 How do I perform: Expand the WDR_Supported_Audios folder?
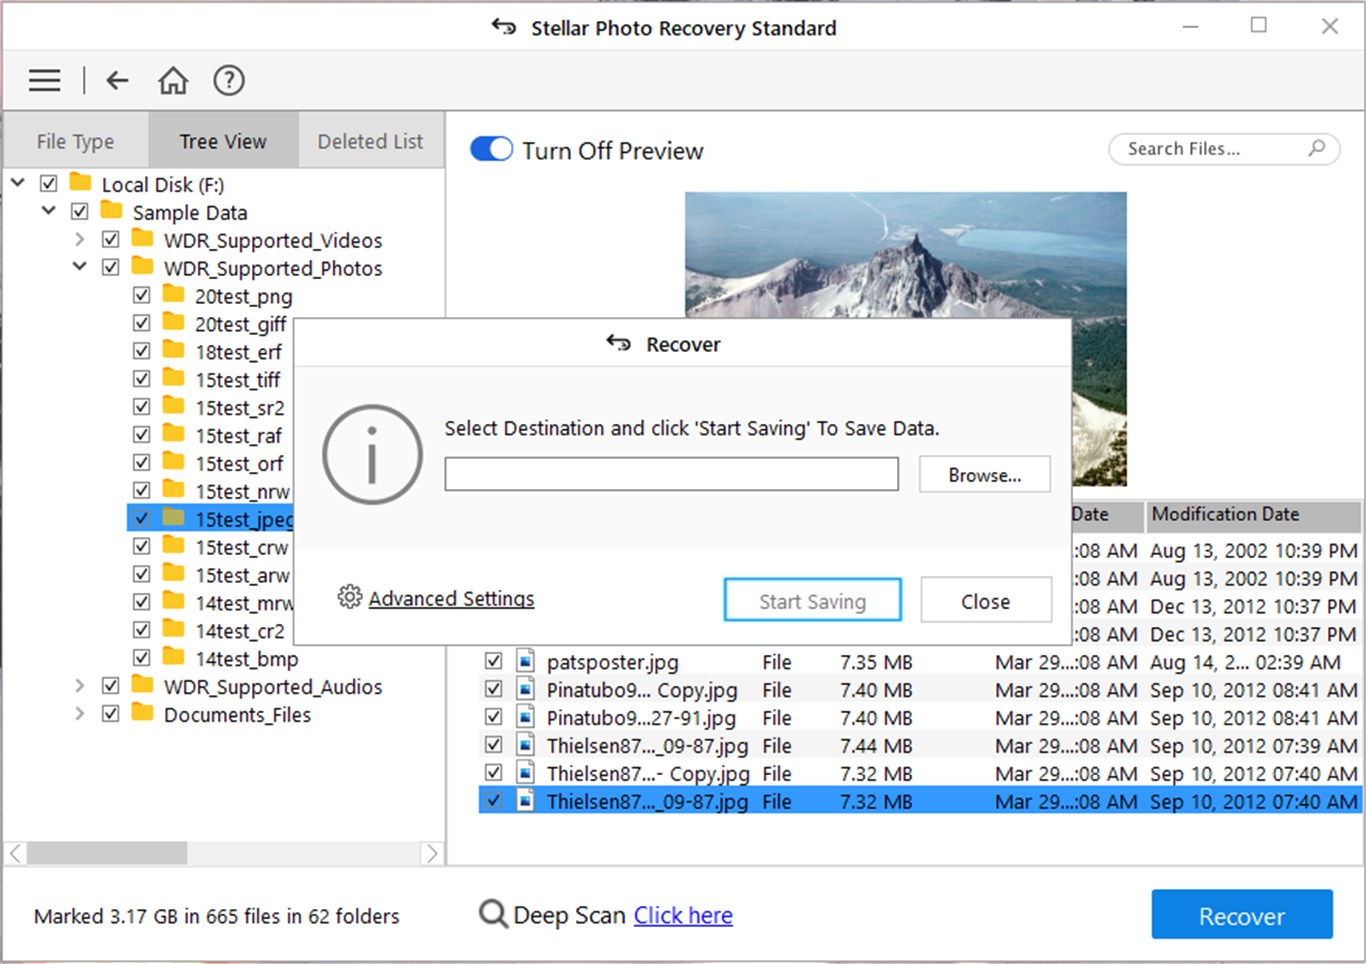tap(80, 686)
